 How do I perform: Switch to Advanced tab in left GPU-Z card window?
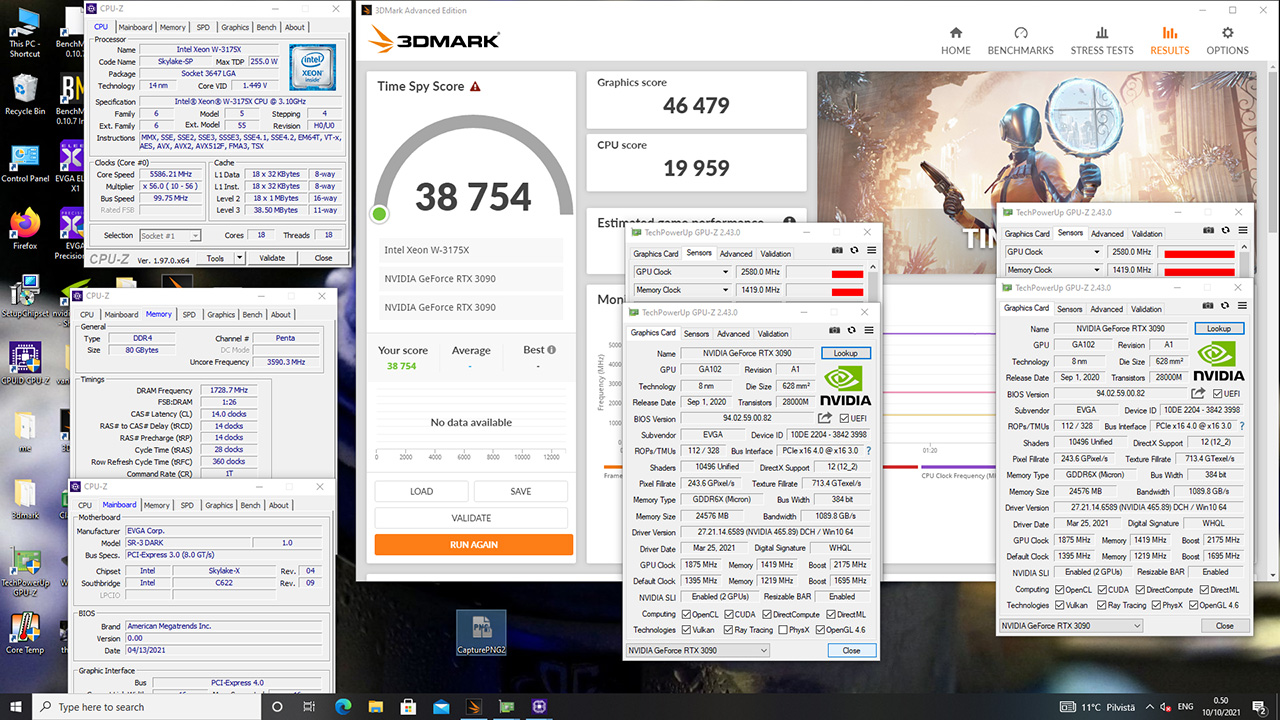pyautogui.click(x=733, y=333)
